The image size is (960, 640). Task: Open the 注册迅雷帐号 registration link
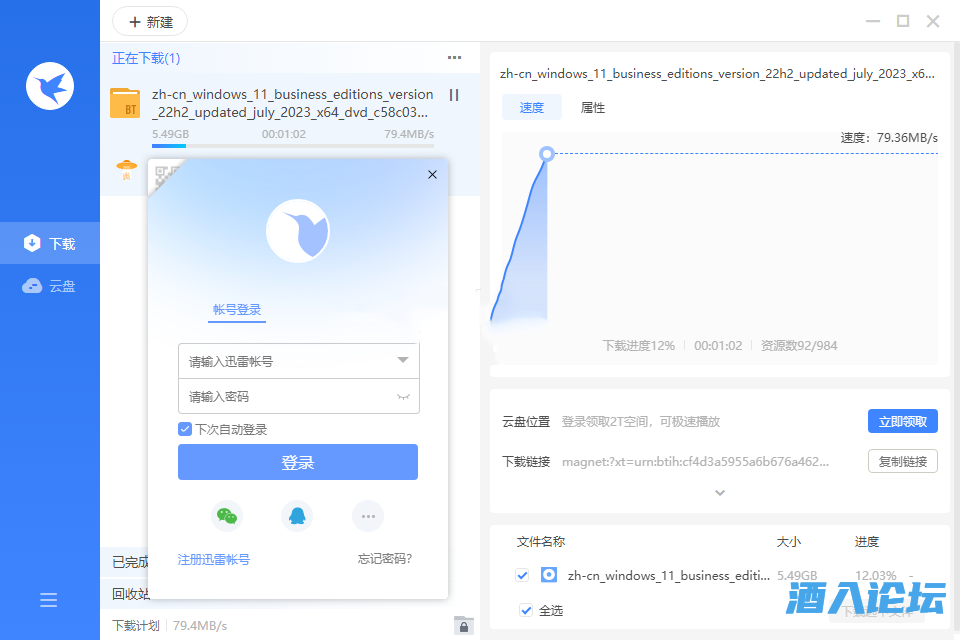(214, 559)
